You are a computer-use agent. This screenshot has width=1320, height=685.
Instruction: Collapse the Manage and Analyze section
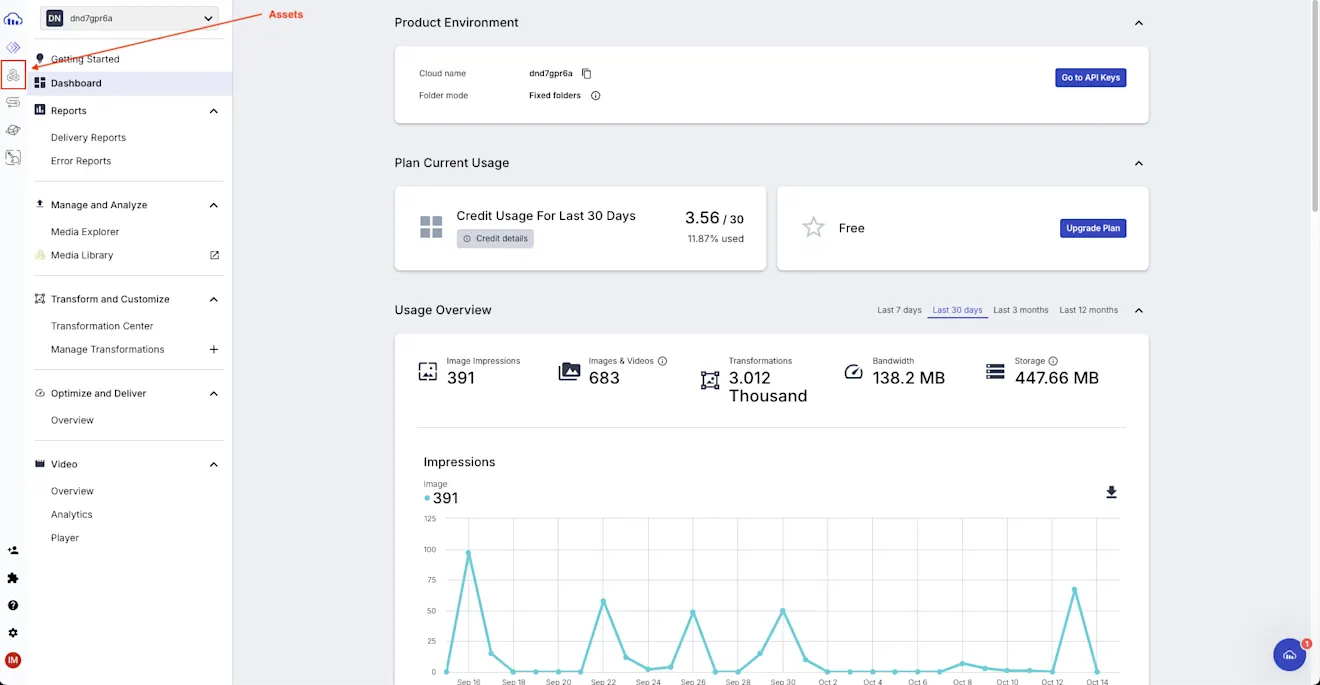point(214,205)
